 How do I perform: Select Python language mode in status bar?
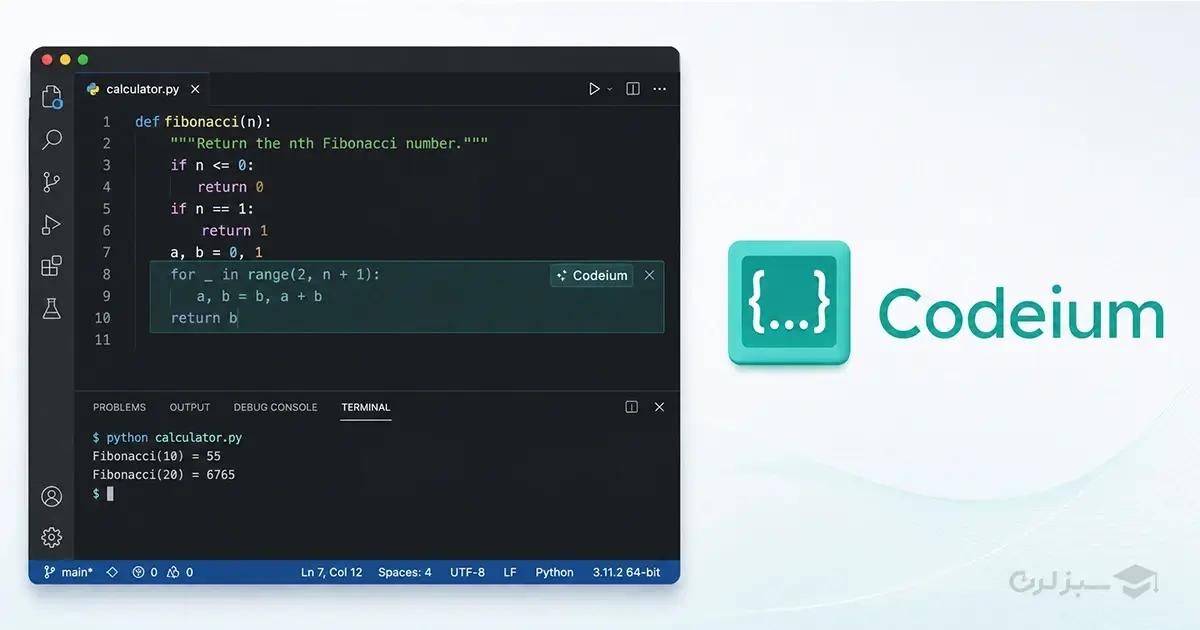(x=554, y=572)
